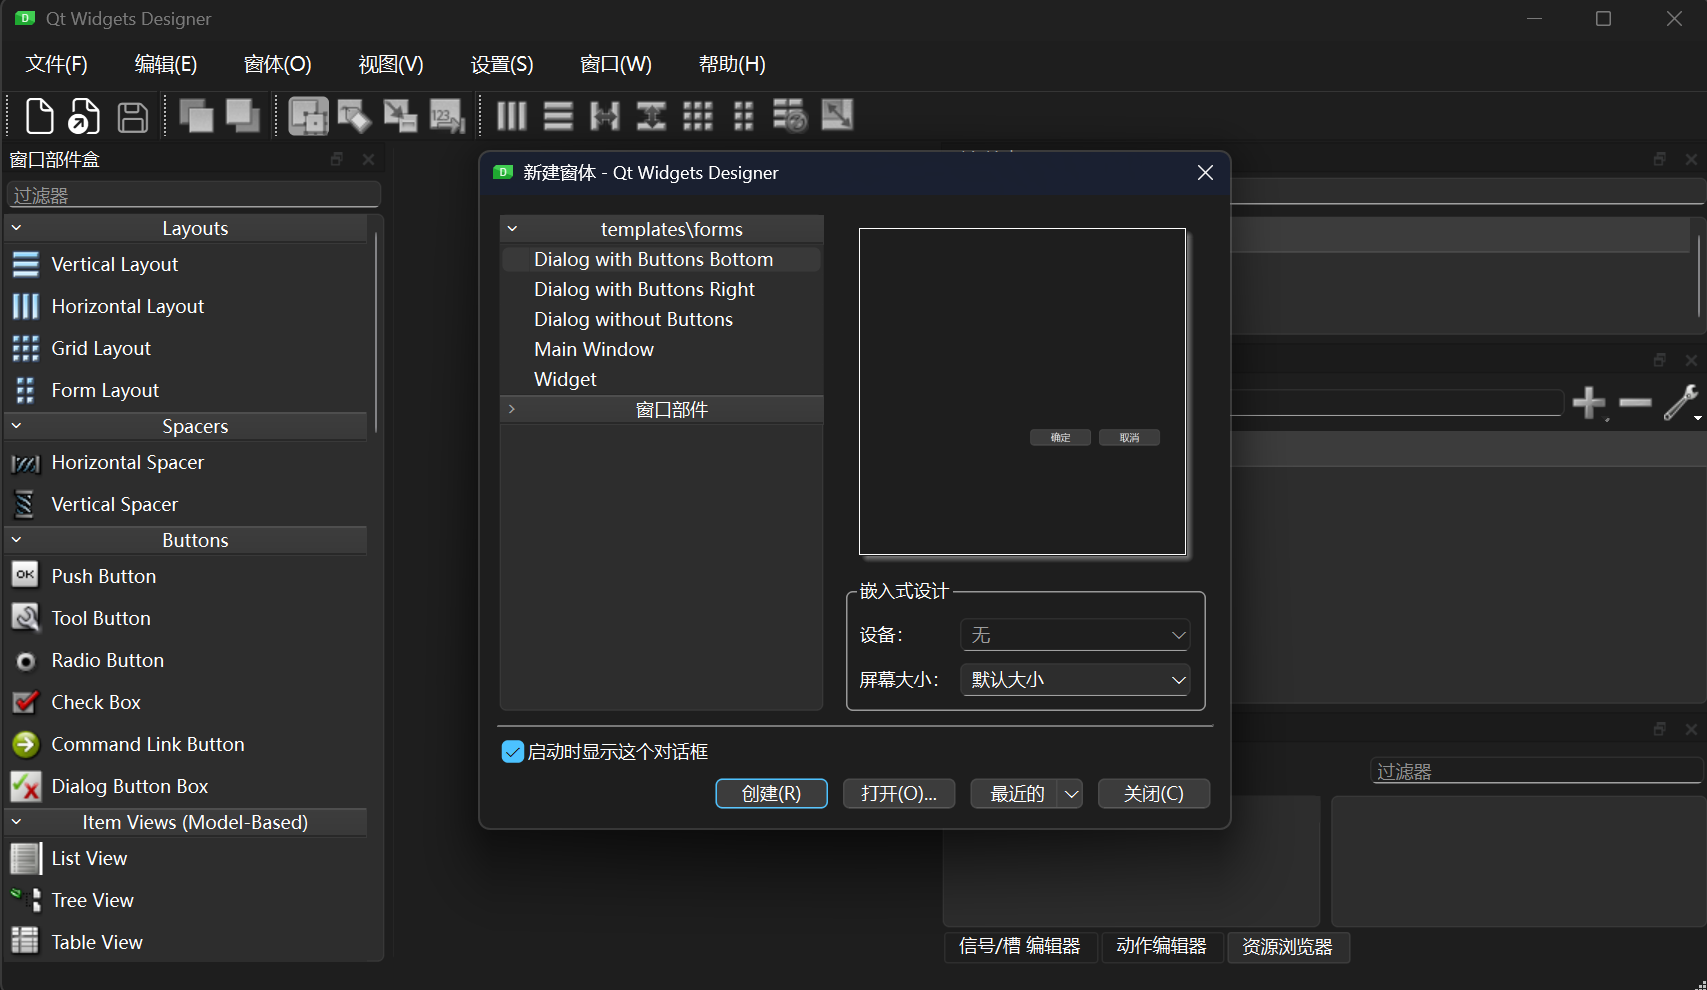Click the Break Layout toolbar icon
The height and width of the screenshot is (990, 1707).
tap(790, 116)
